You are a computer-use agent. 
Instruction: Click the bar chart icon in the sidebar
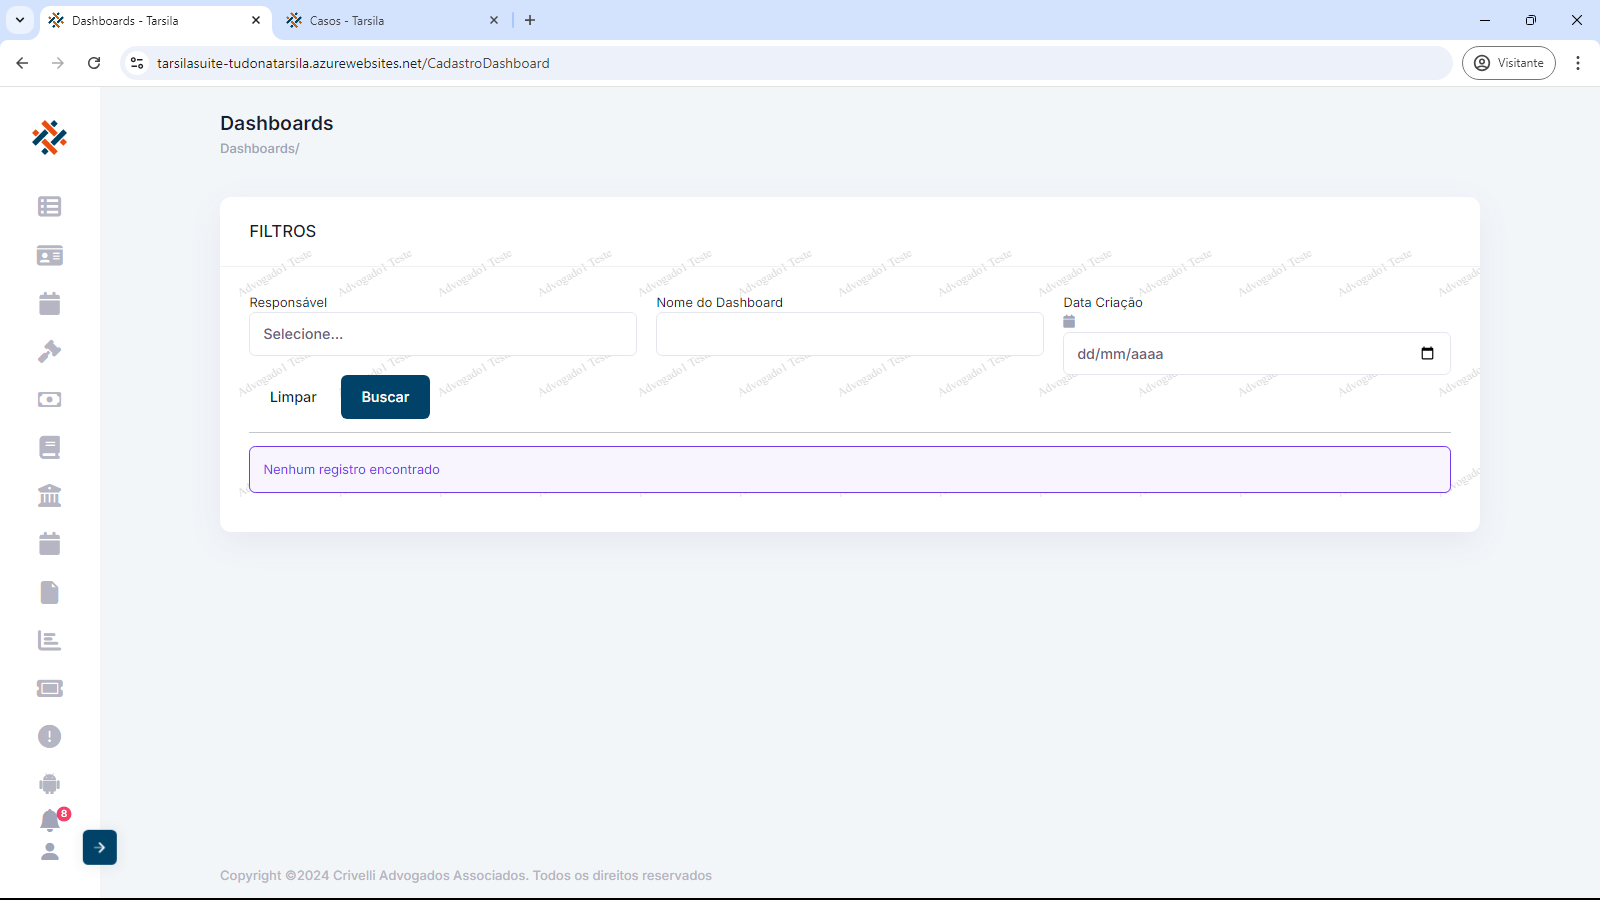pyautogui.click(x=49, y=640)
